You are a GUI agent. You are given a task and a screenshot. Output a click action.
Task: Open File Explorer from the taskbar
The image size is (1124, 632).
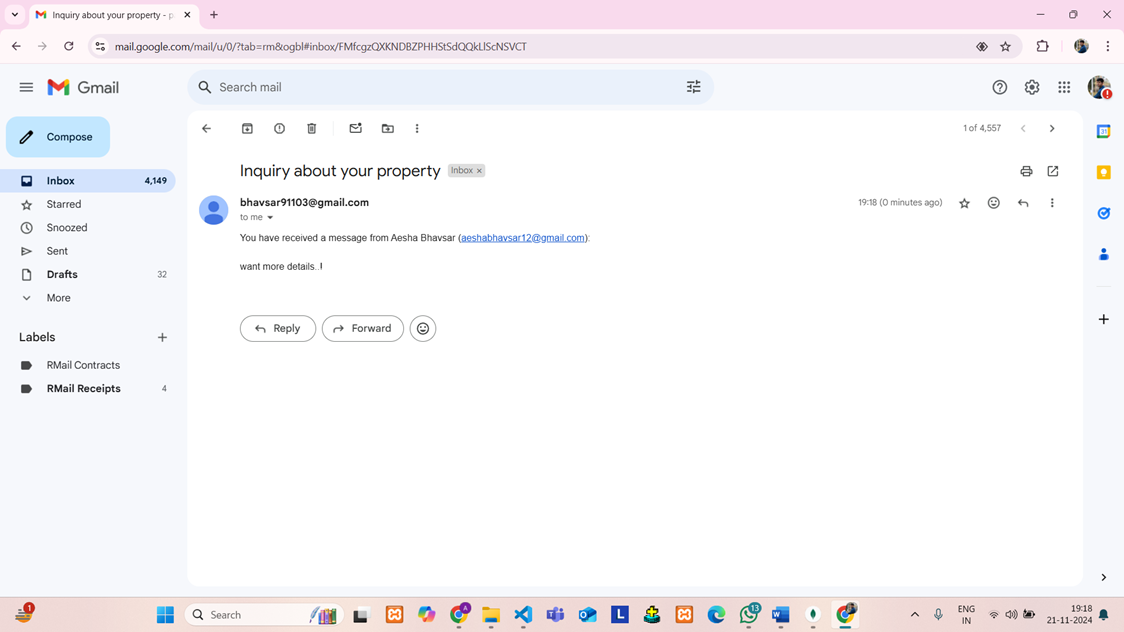coord(491,615)
